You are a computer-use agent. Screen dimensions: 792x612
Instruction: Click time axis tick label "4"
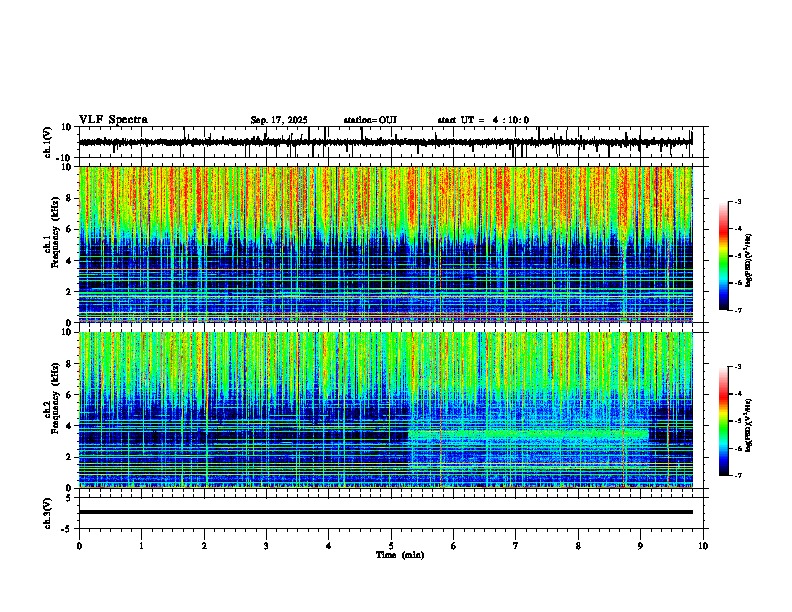[x=328, y=546]
